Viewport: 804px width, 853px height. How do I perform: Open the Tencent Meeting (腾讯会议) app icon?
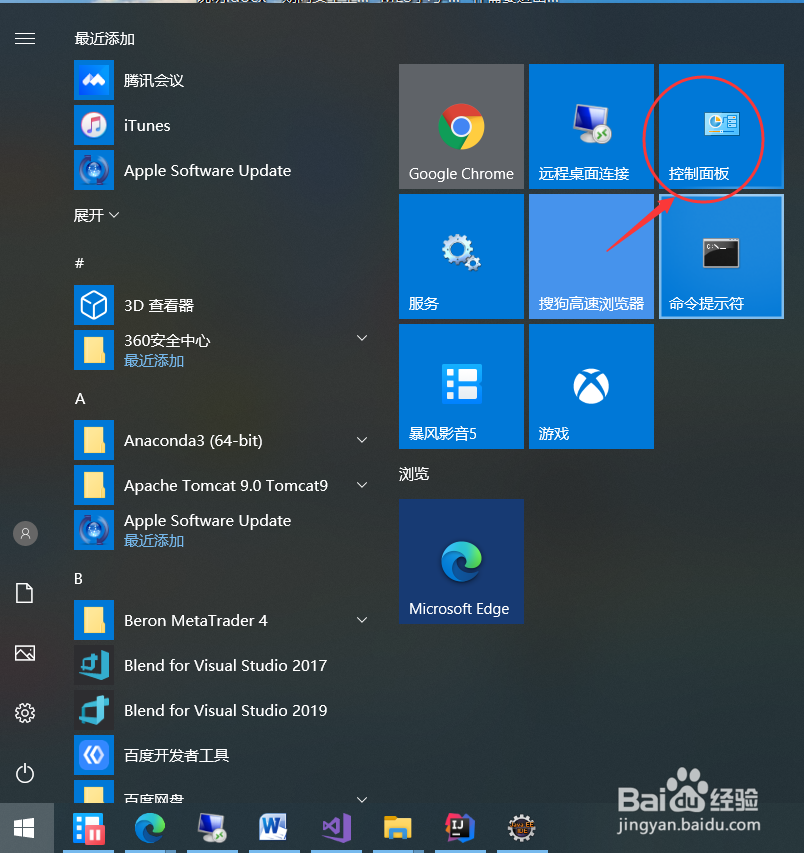(94, 81)
